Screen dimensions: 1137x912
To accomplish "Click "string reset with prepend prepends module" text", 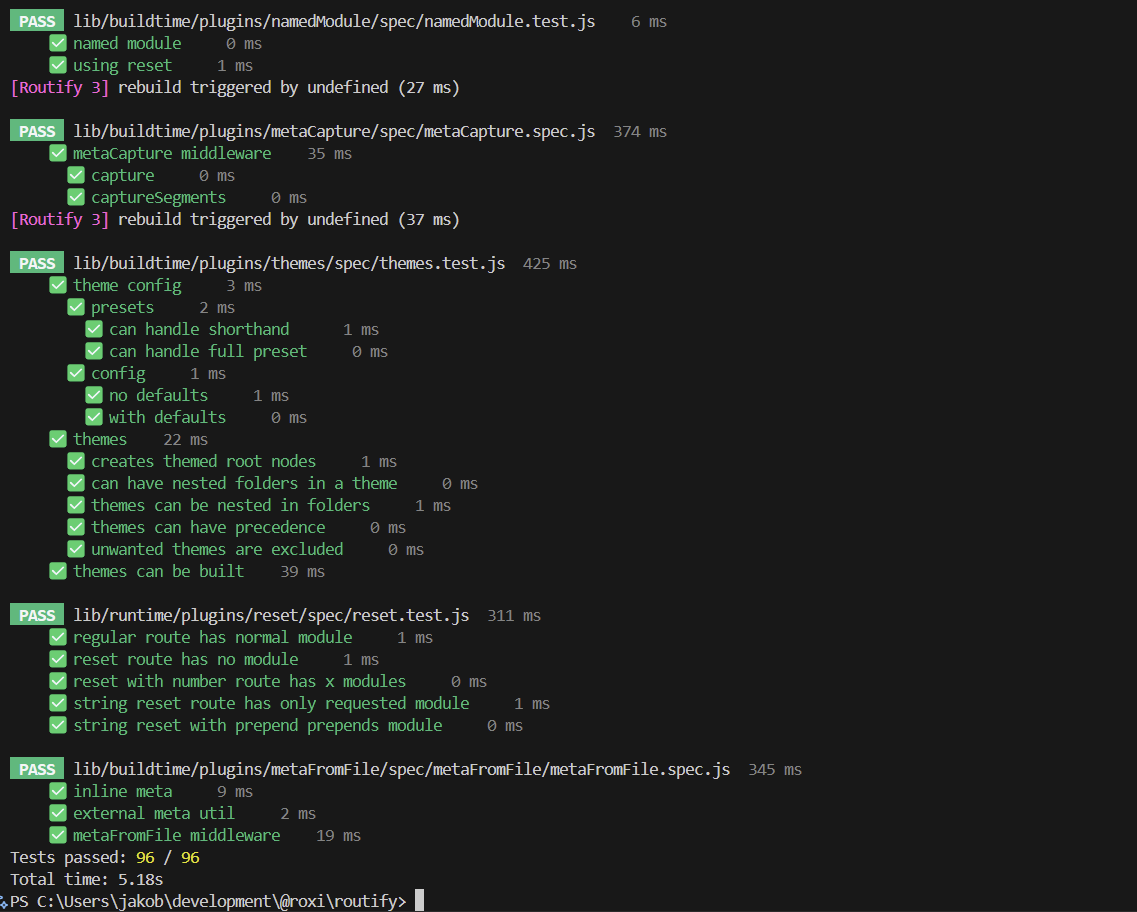I will (257, 726).
